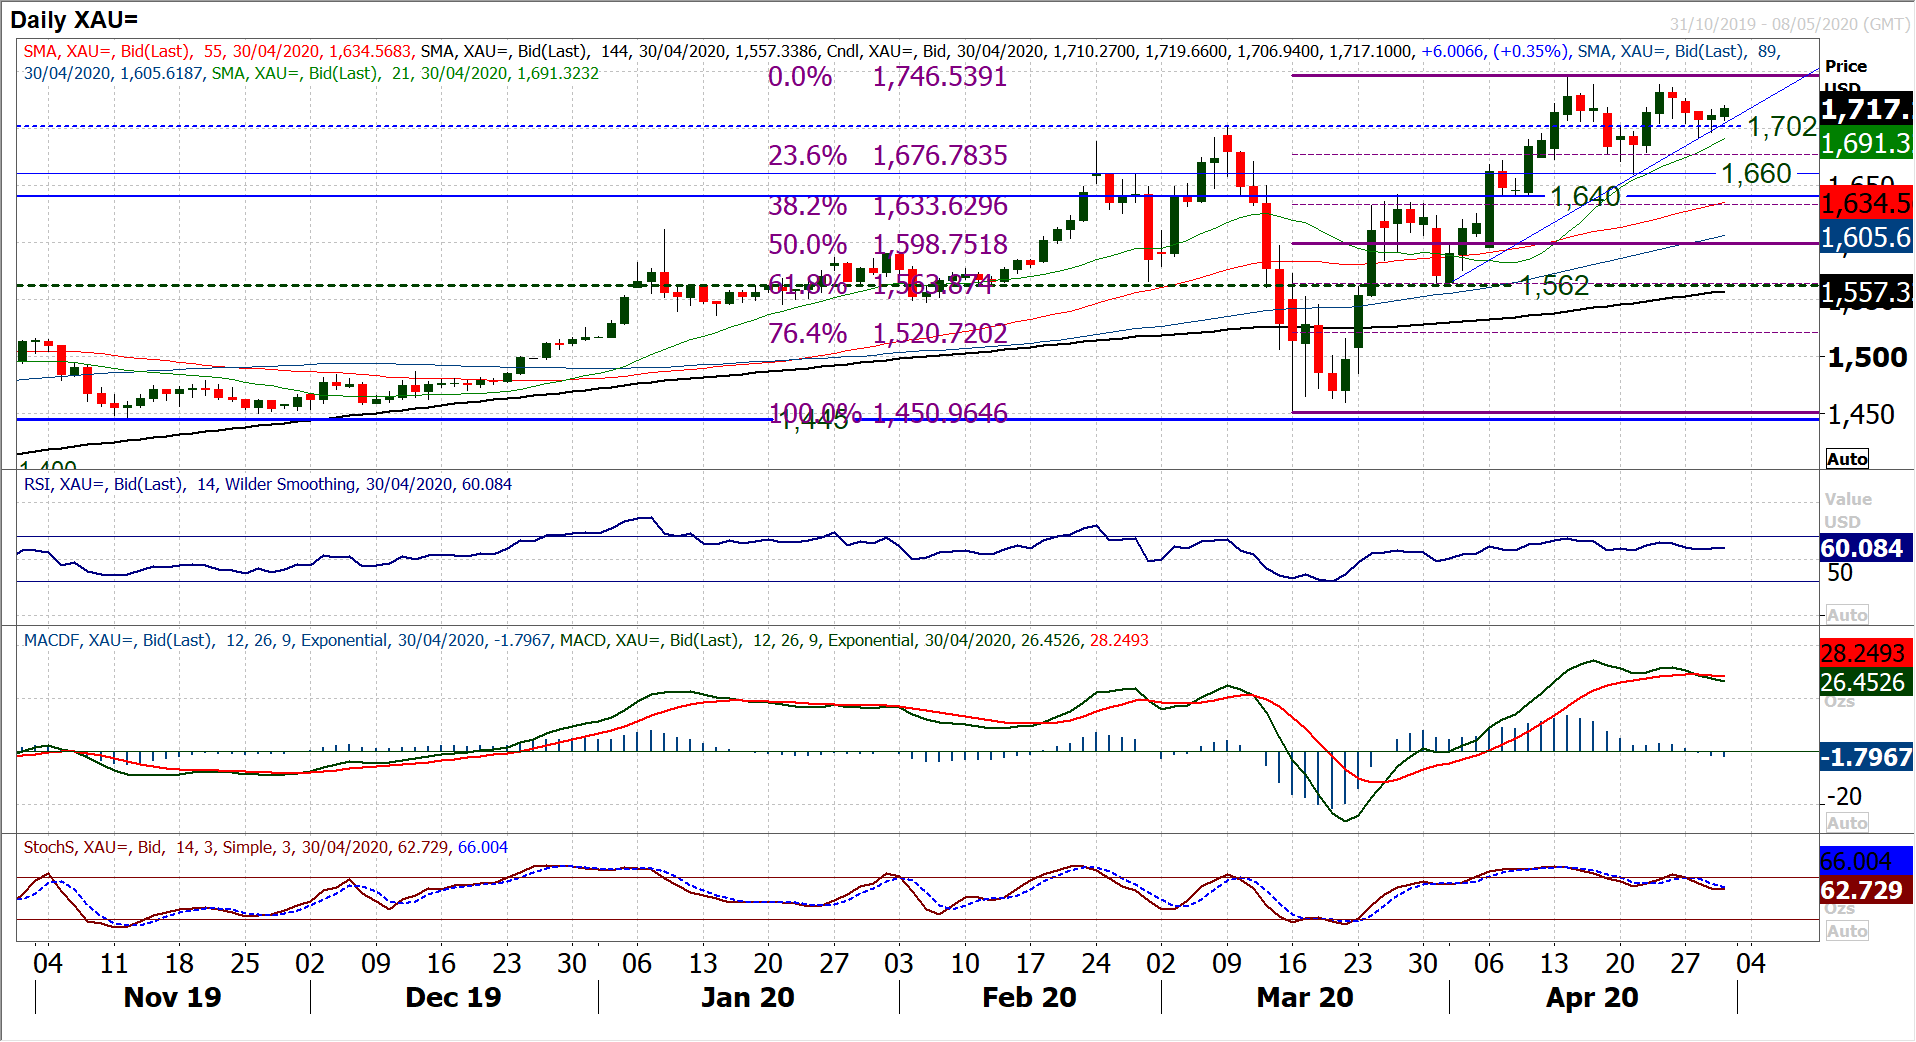
Task: Click the red 55 SMA value tag 1,634.5
Action: [1866, 204]
